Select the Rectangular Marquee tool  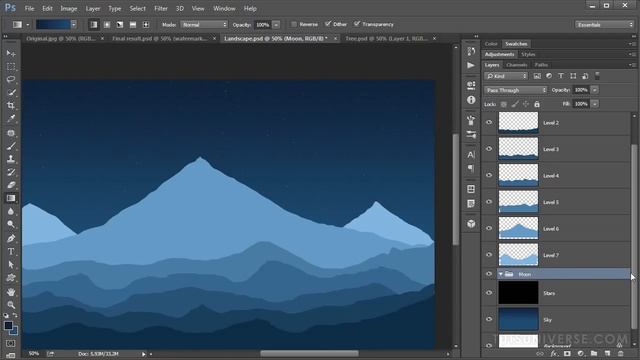(11, 66)
